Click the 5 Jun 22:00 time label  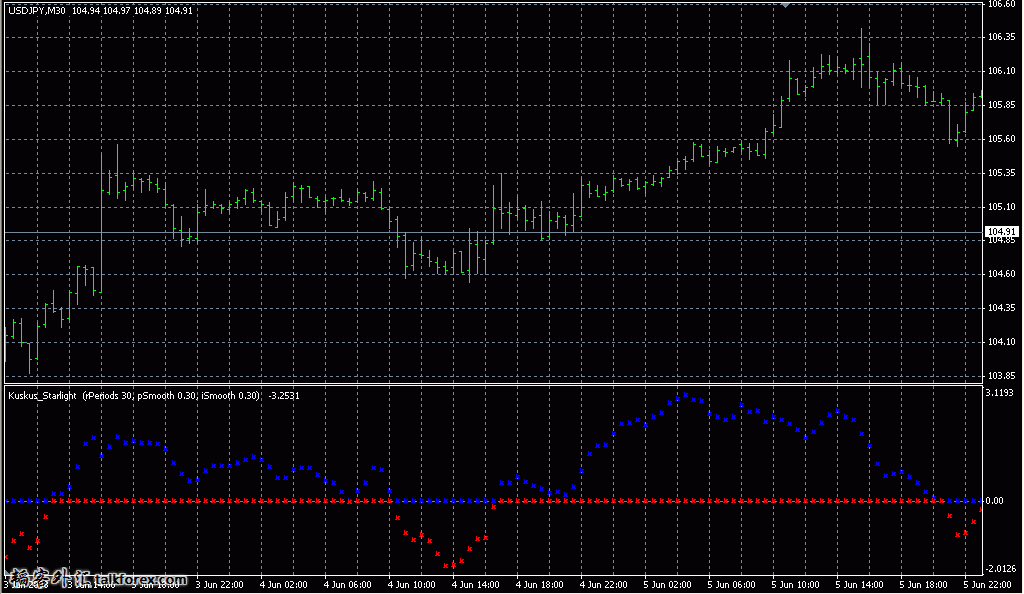click(x=987, y=585)
